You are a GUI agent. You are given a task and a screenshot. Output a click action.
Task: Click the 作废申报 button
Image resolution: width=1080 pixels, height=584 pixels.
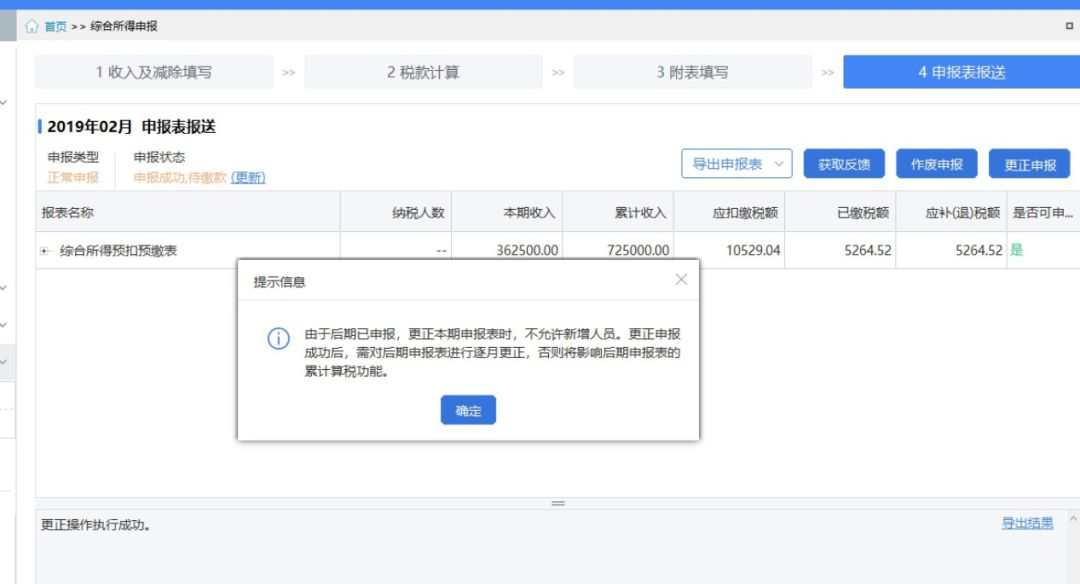[936, 164]
